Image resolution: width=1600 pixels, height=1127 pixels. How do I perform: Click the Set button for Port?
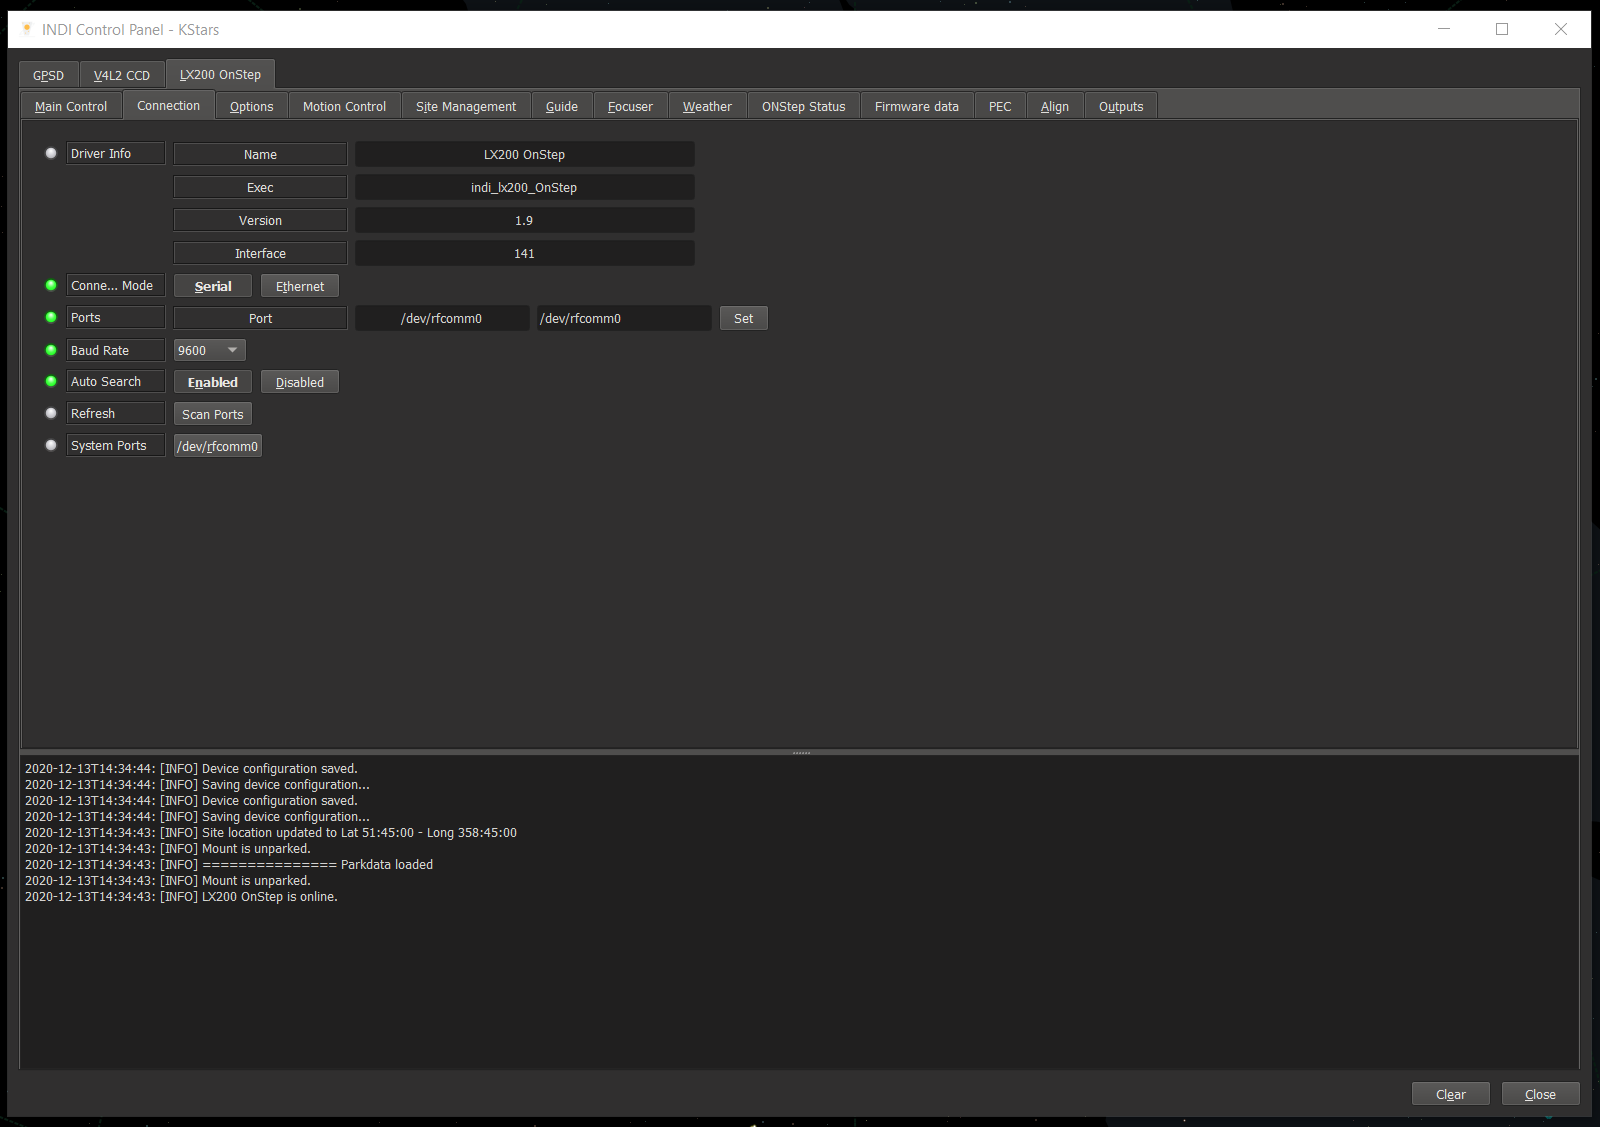pyautogui.click(x=744, y=318)
